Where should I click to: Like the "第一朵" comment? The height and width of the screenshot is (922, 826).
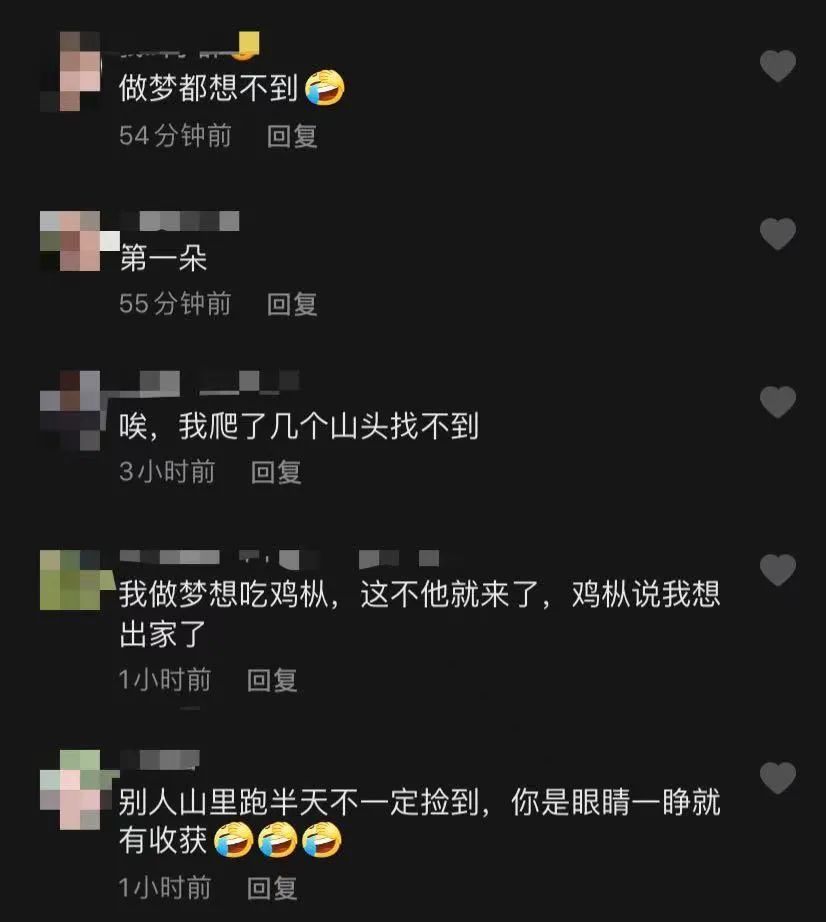[x=778, y=233]
